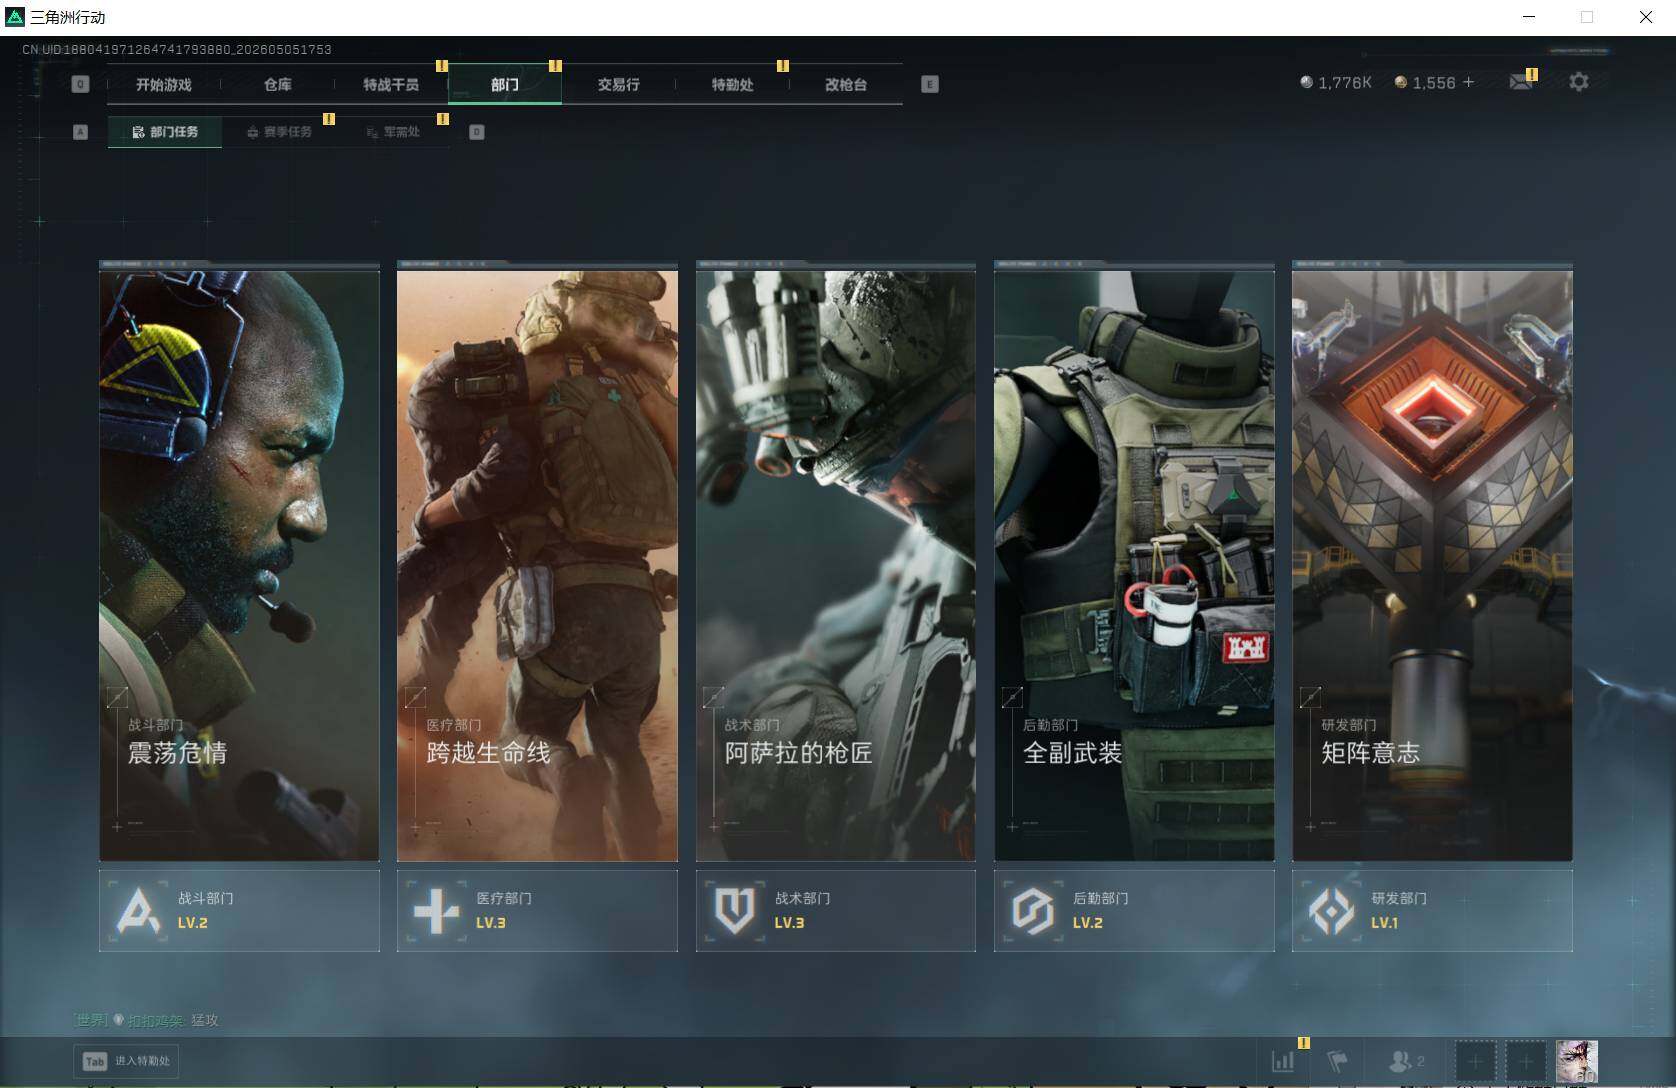Click the 后勤部门 LV.2 panel
1676x1088 pixels.
[x=1134, y=910]
